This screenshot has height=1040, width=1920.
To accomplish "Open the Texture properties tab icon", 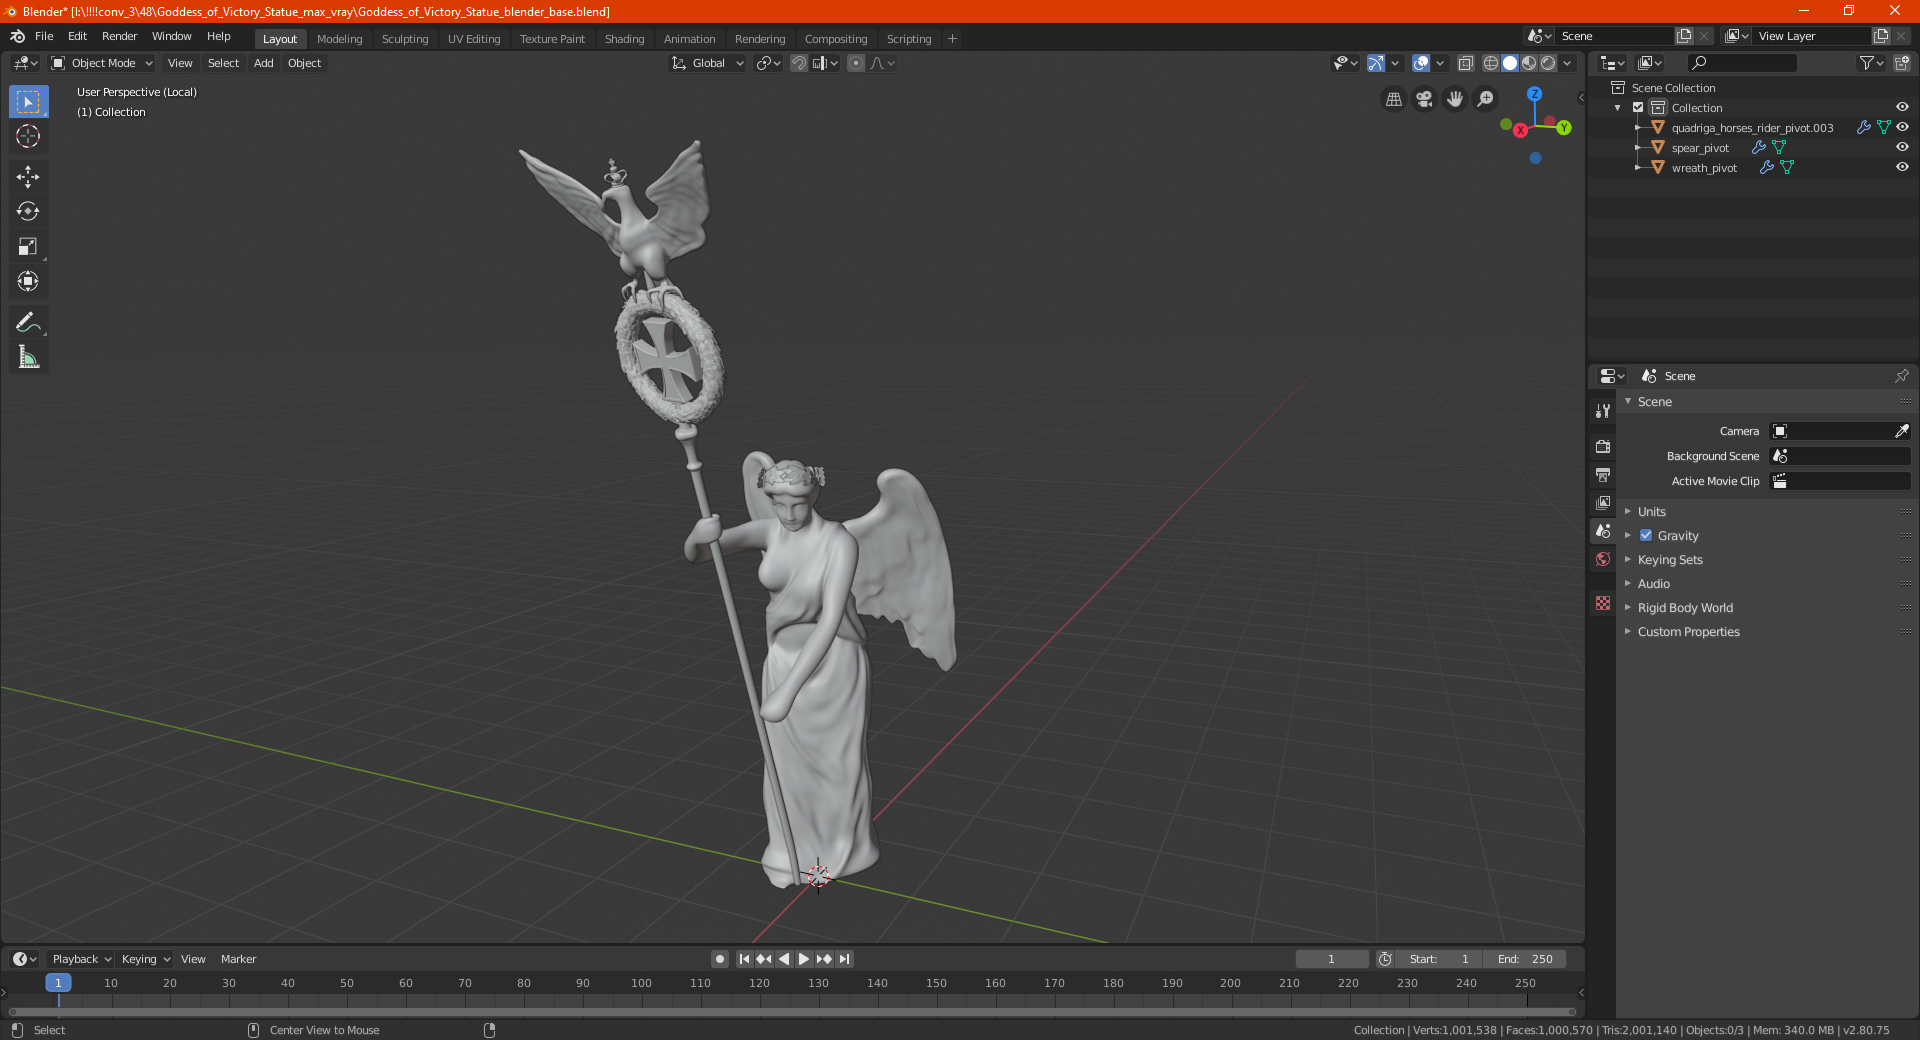I will tap(1603, 603).
